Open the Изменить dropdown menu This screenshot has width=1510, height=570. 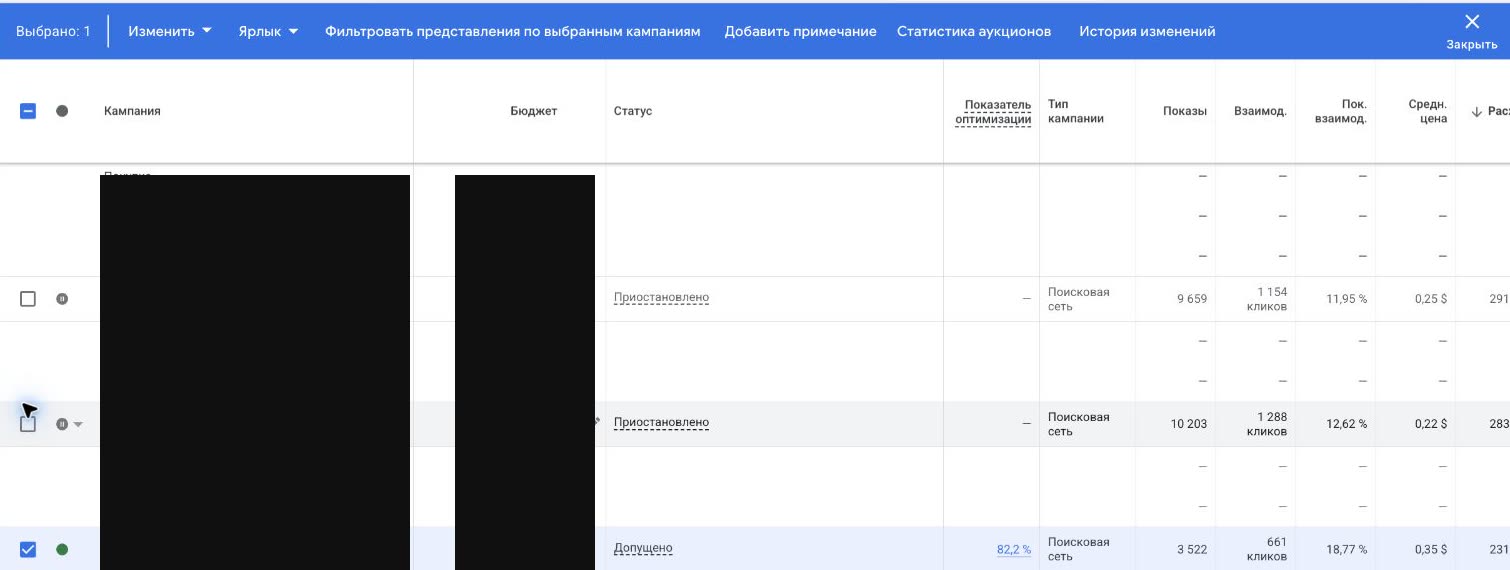coord(170,31)
